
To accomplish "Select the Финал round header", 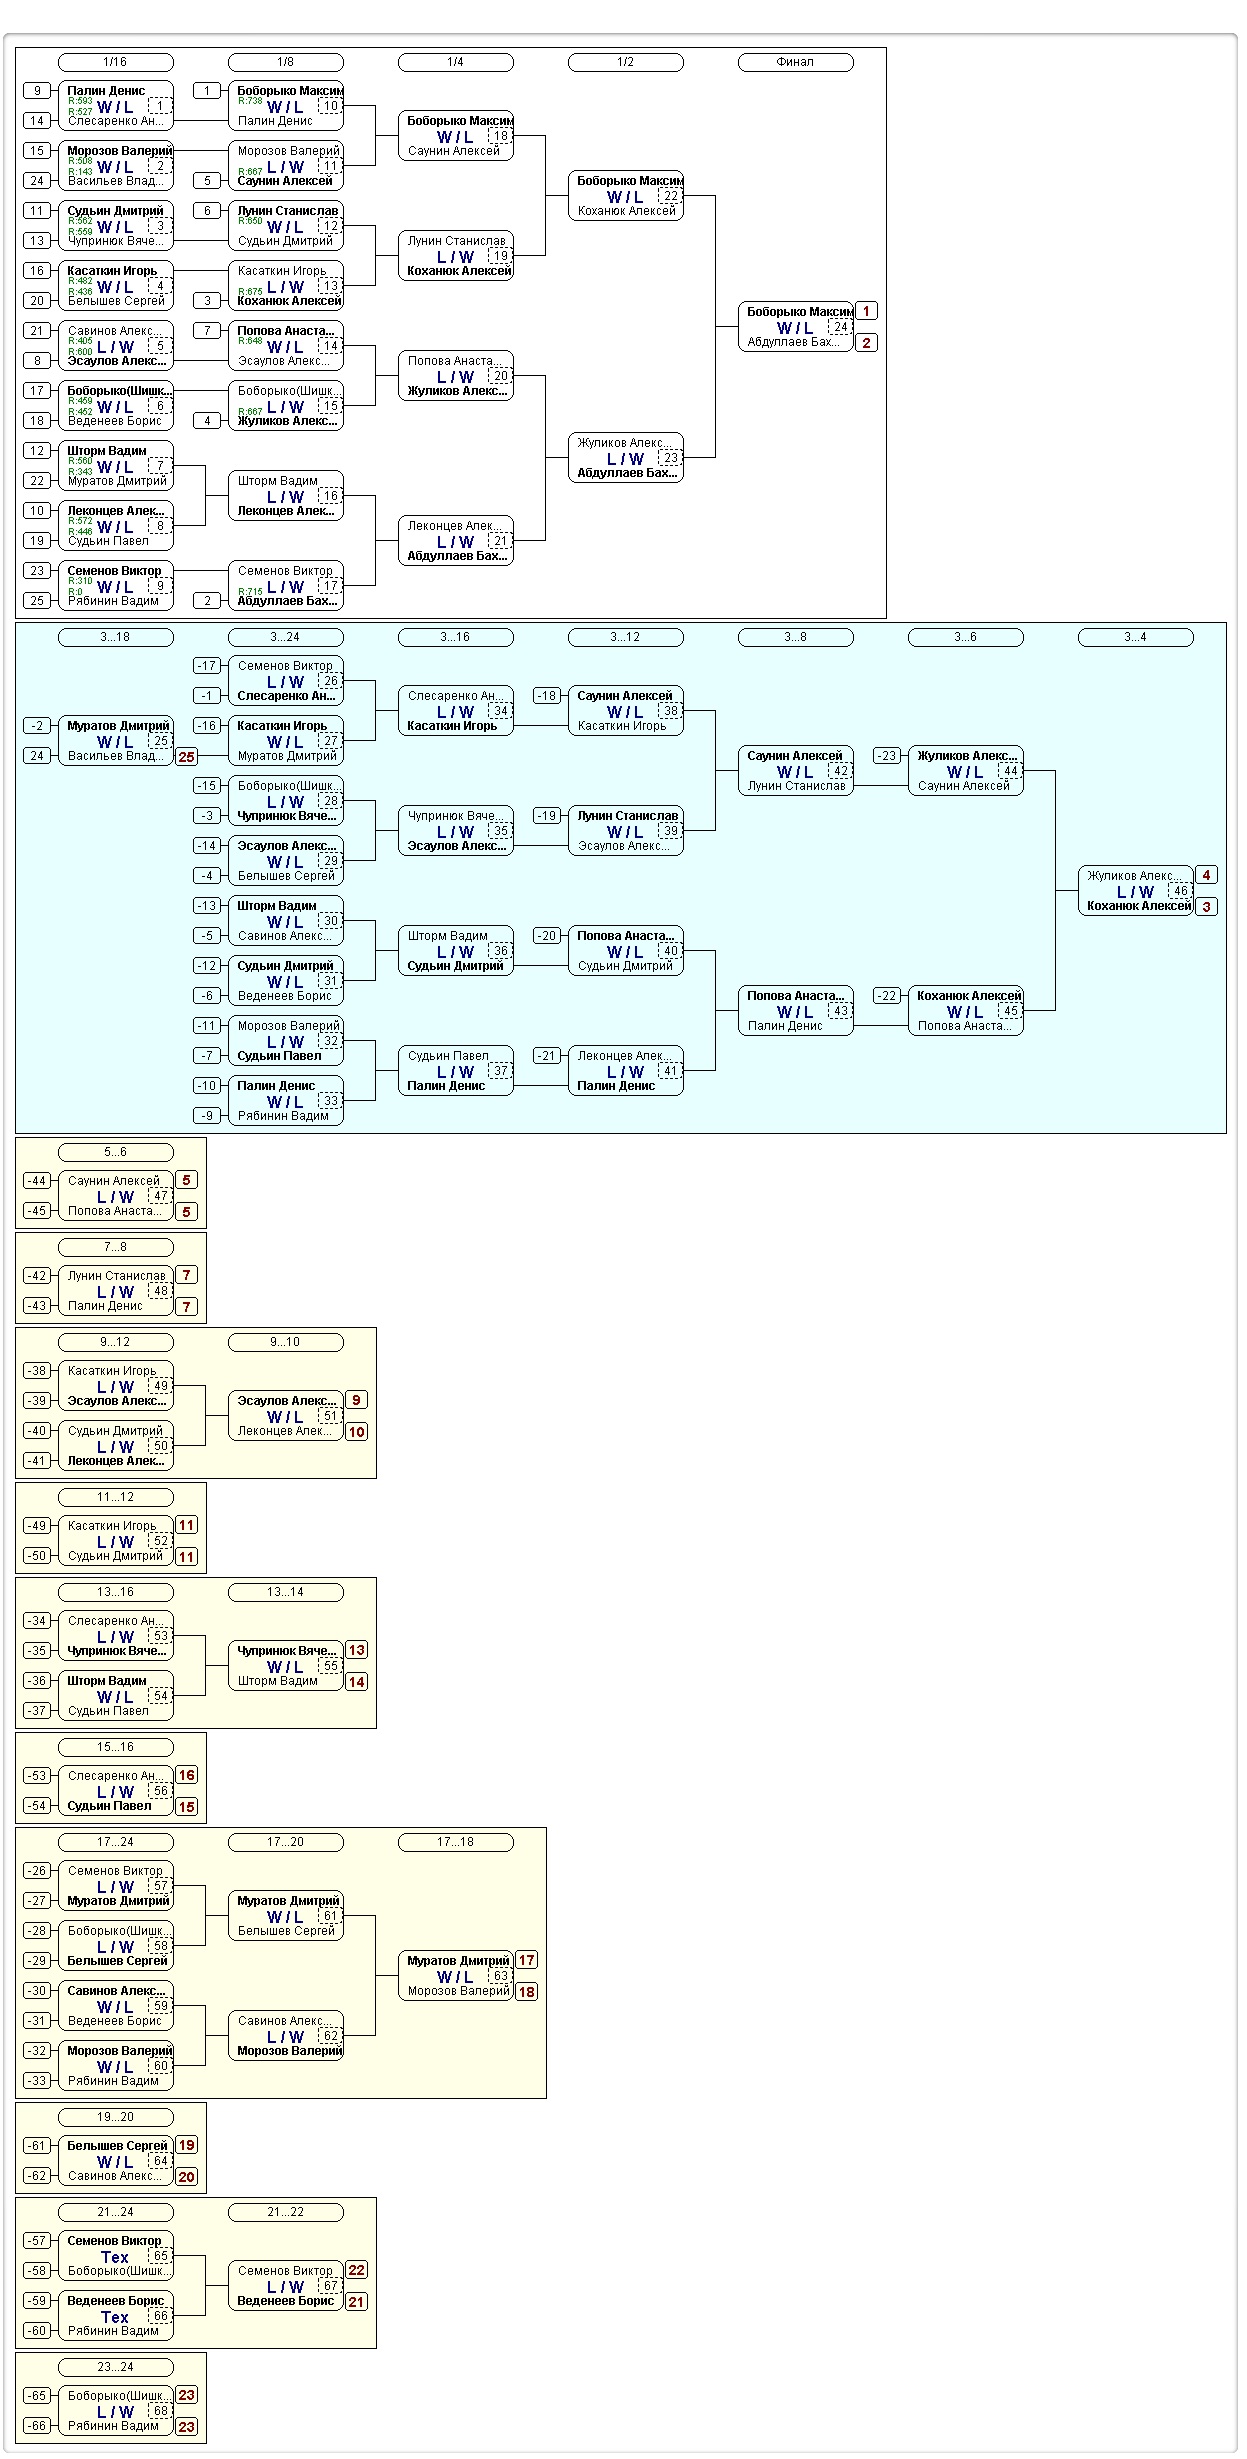I will pos(796,62).
